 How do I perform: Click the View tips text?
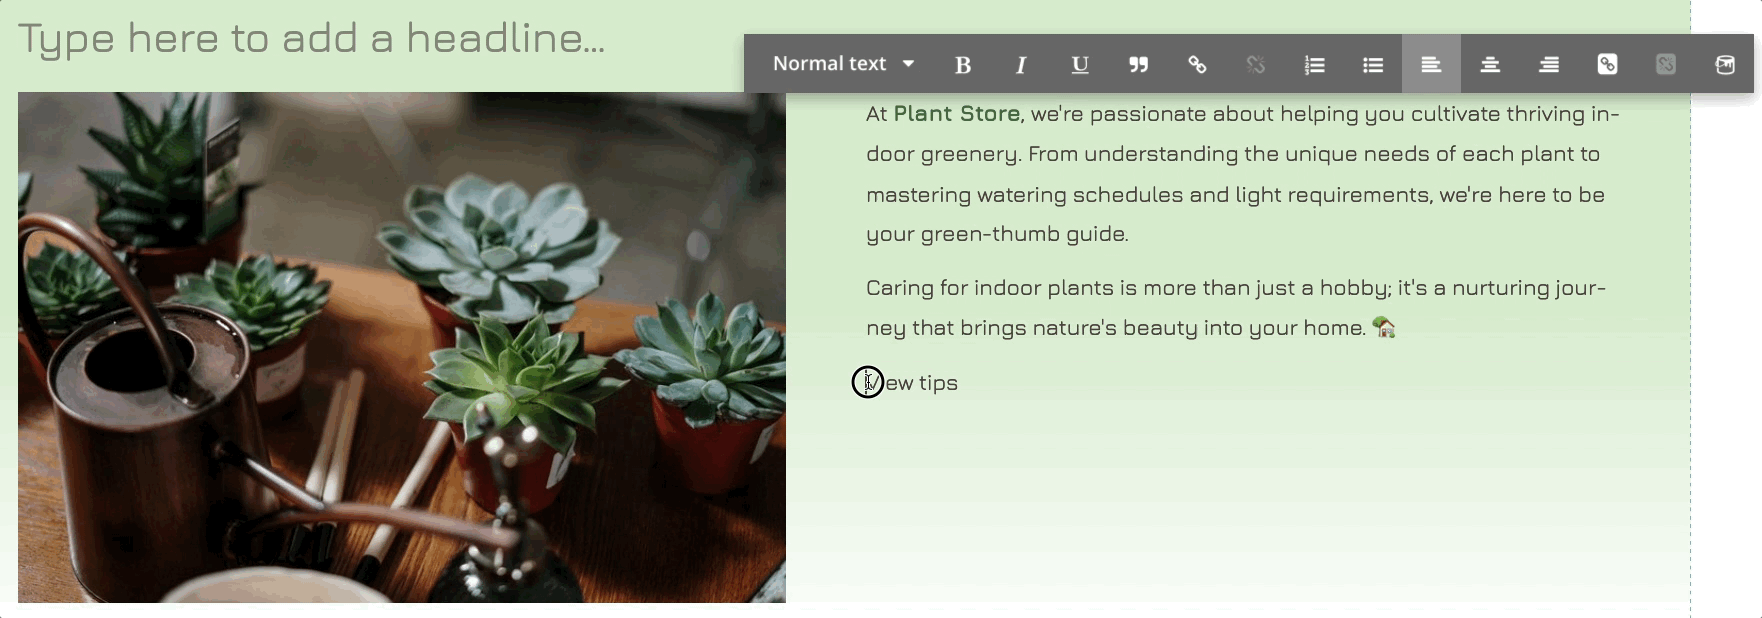click(x=911, y=382)
